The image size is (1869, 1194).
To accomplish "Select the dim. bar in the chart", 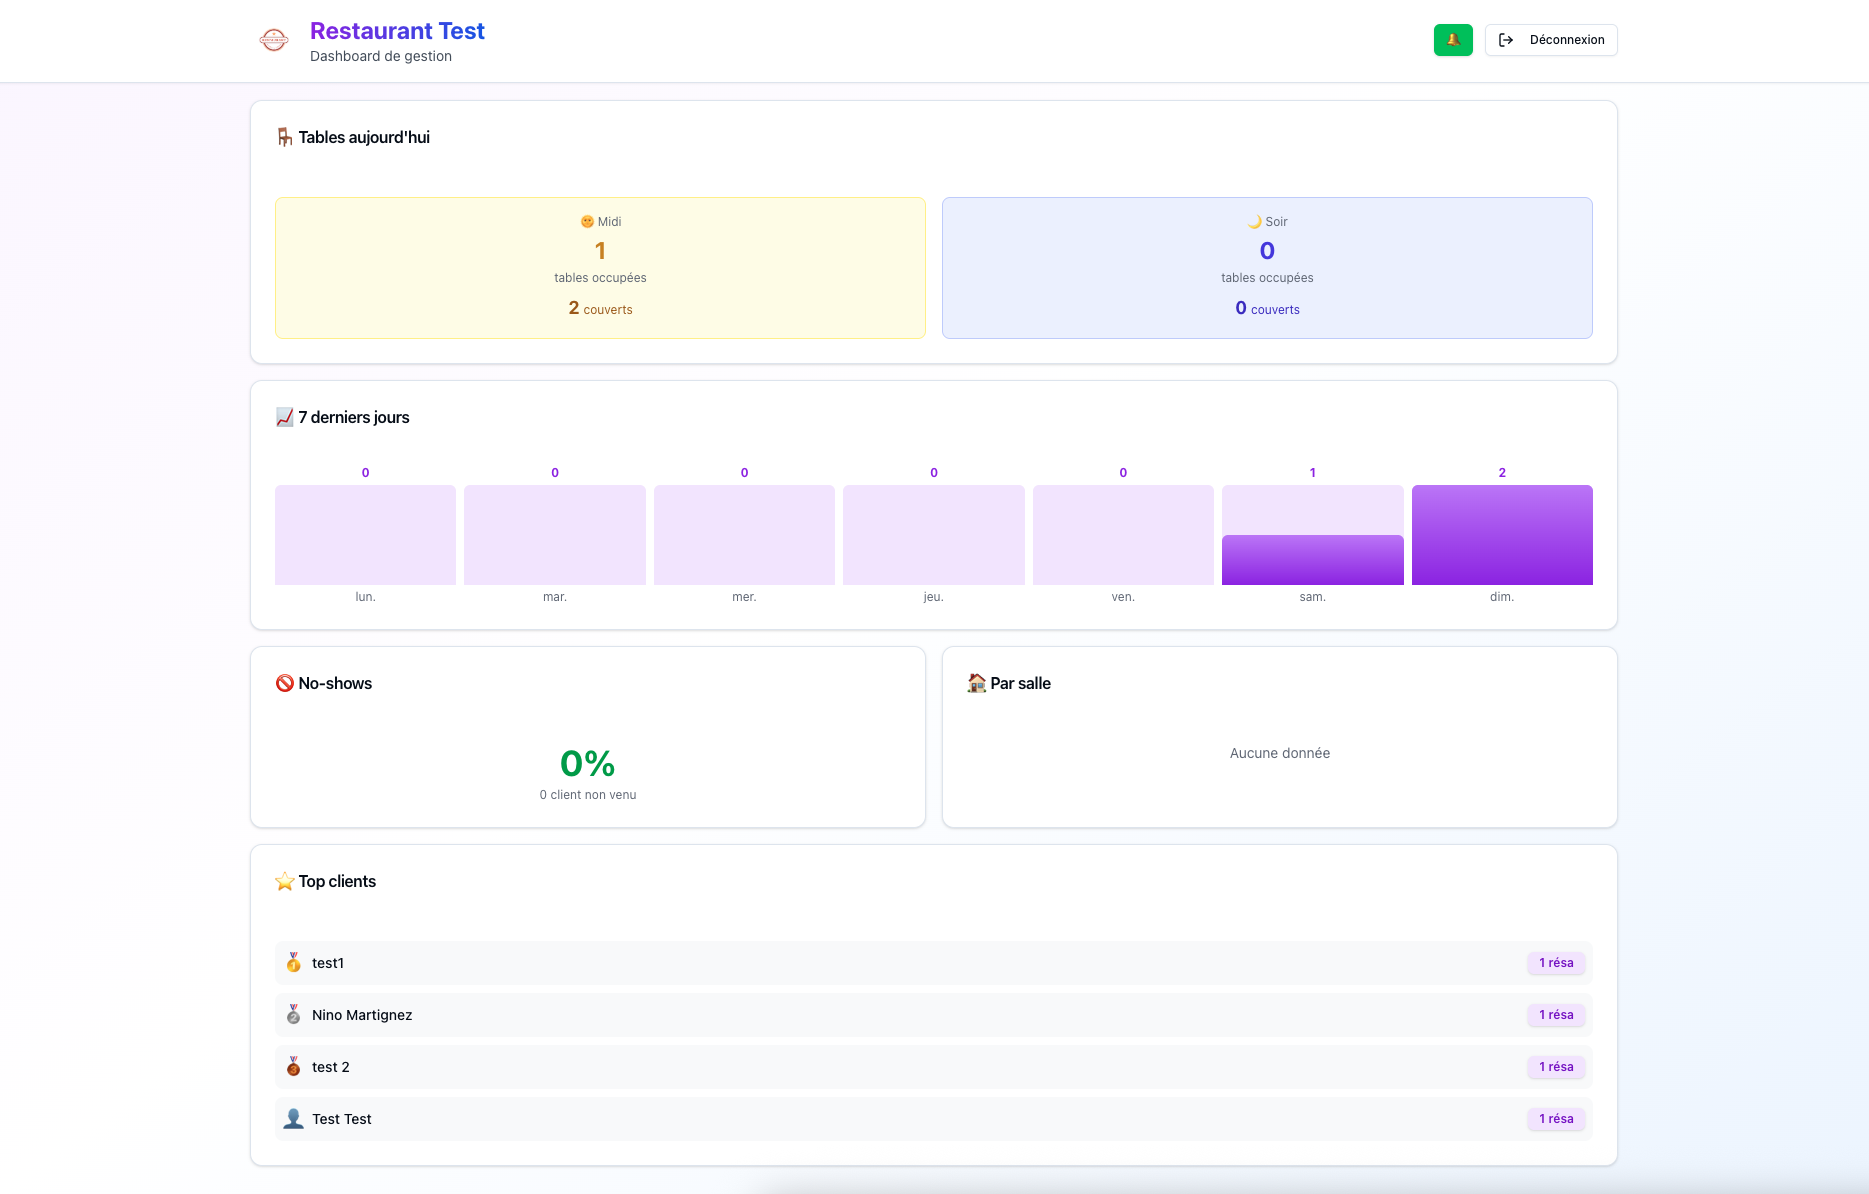I will point(1501,535).
